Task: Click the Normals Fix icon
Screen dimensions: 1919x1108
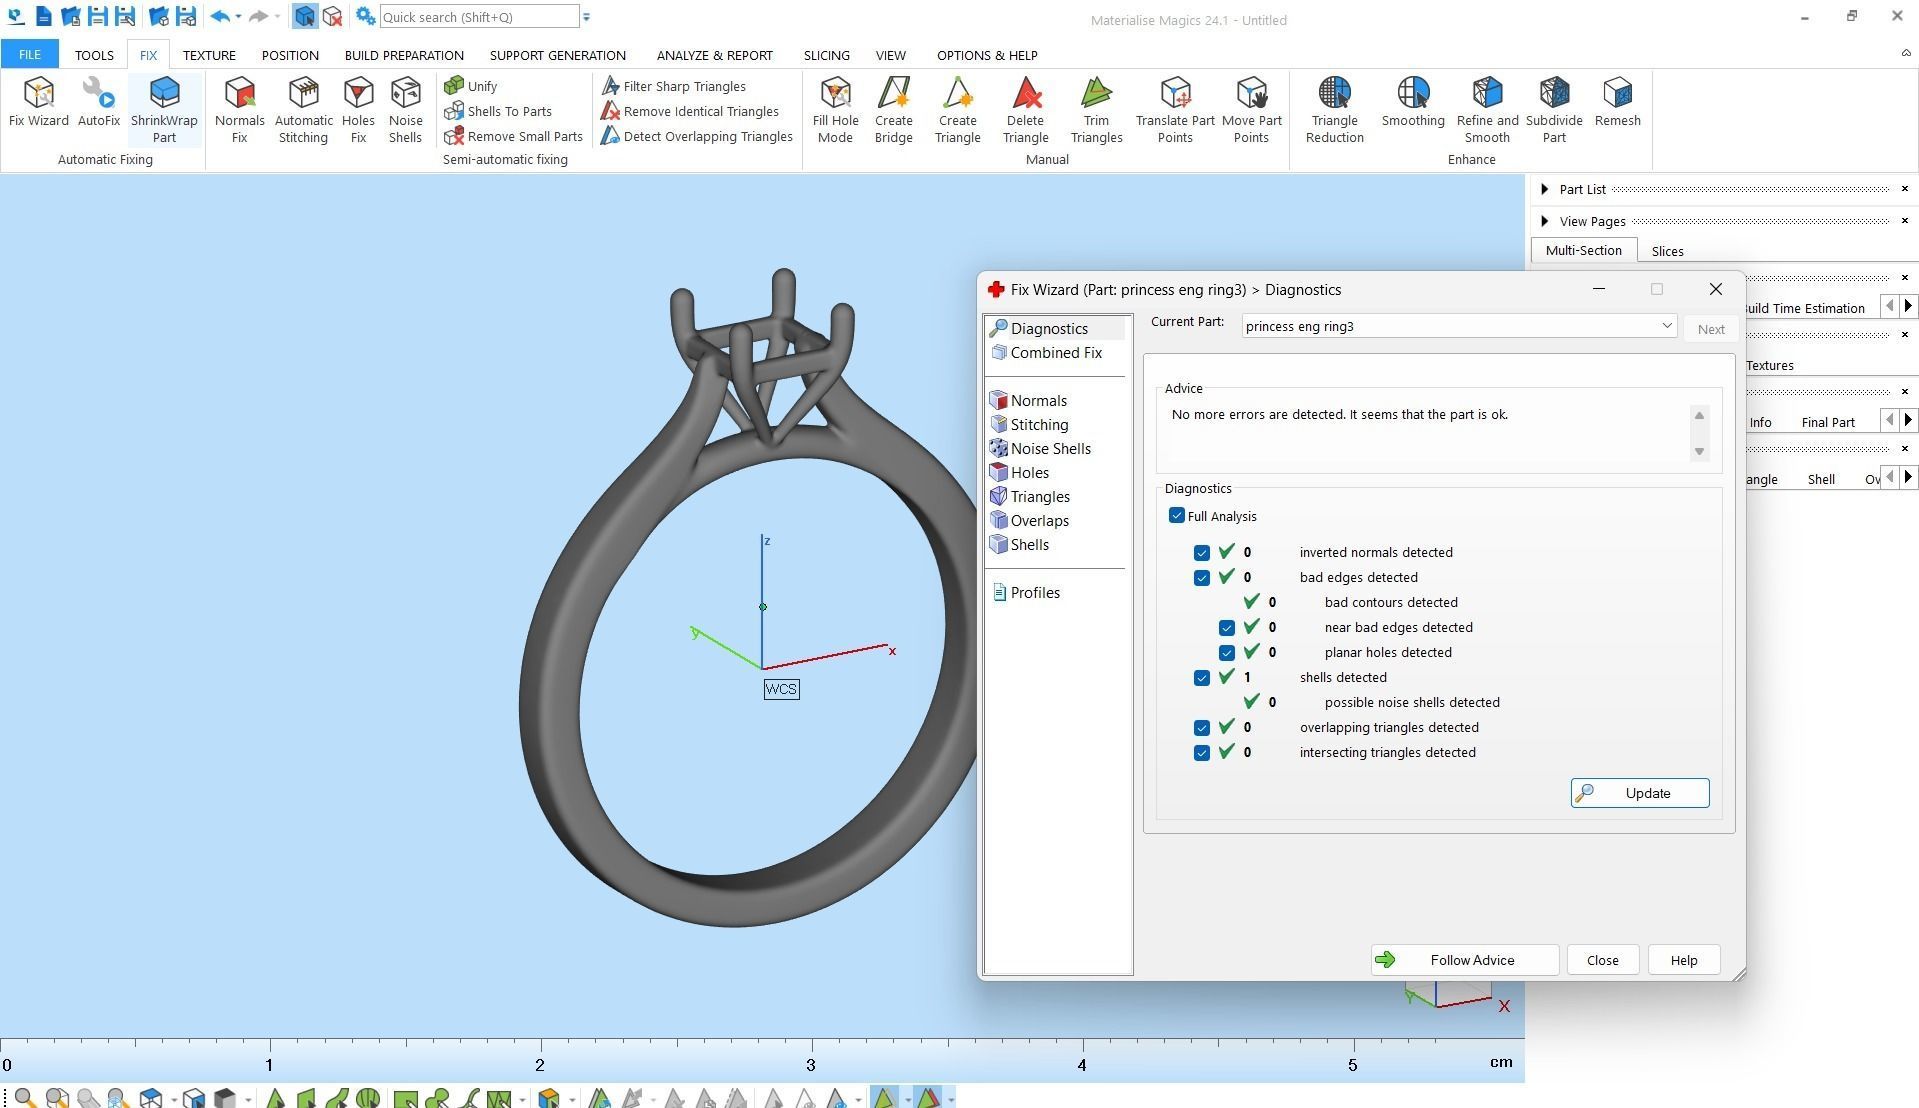Action: coord(239,110)
